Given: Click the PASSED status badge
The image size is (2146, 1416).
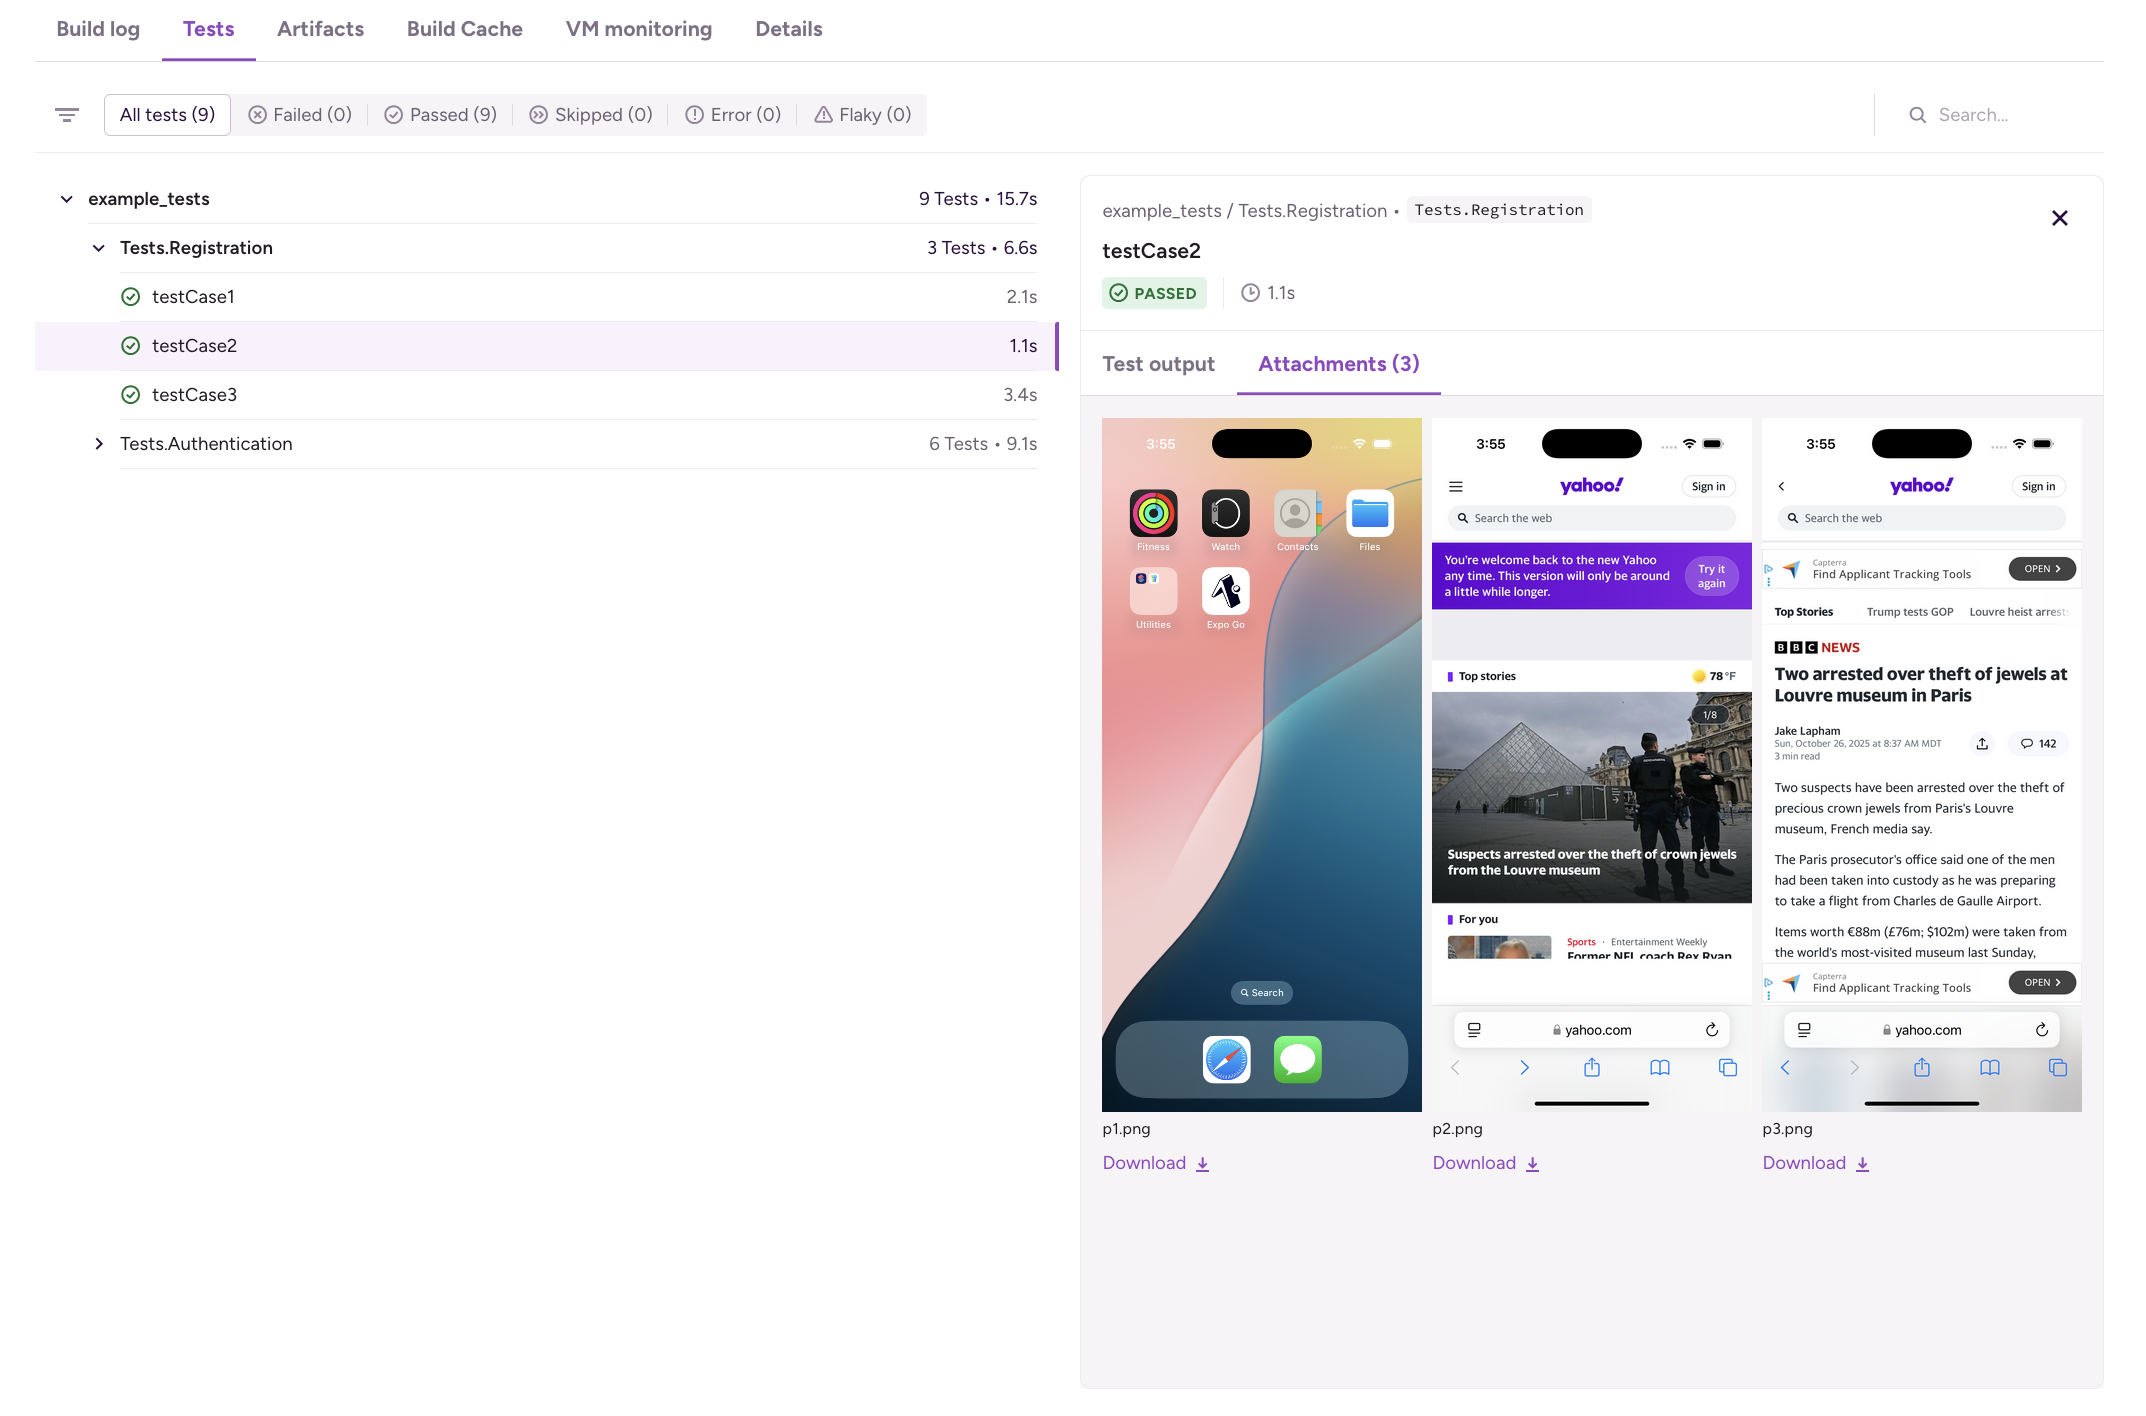Looking at the screenshot, I should pos(1154,293).
